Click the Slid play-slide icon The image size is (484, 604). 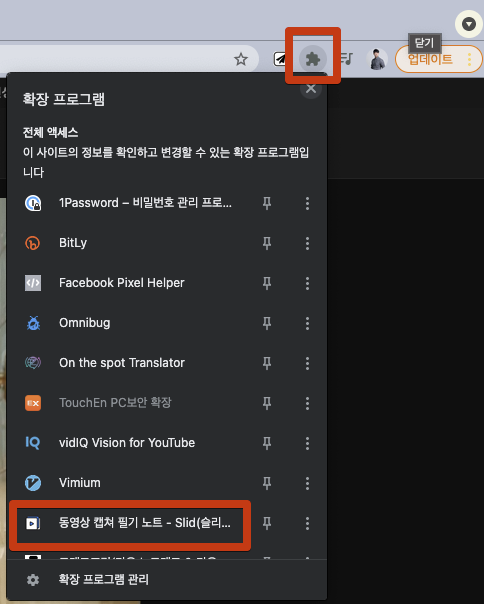coord(33,523)
